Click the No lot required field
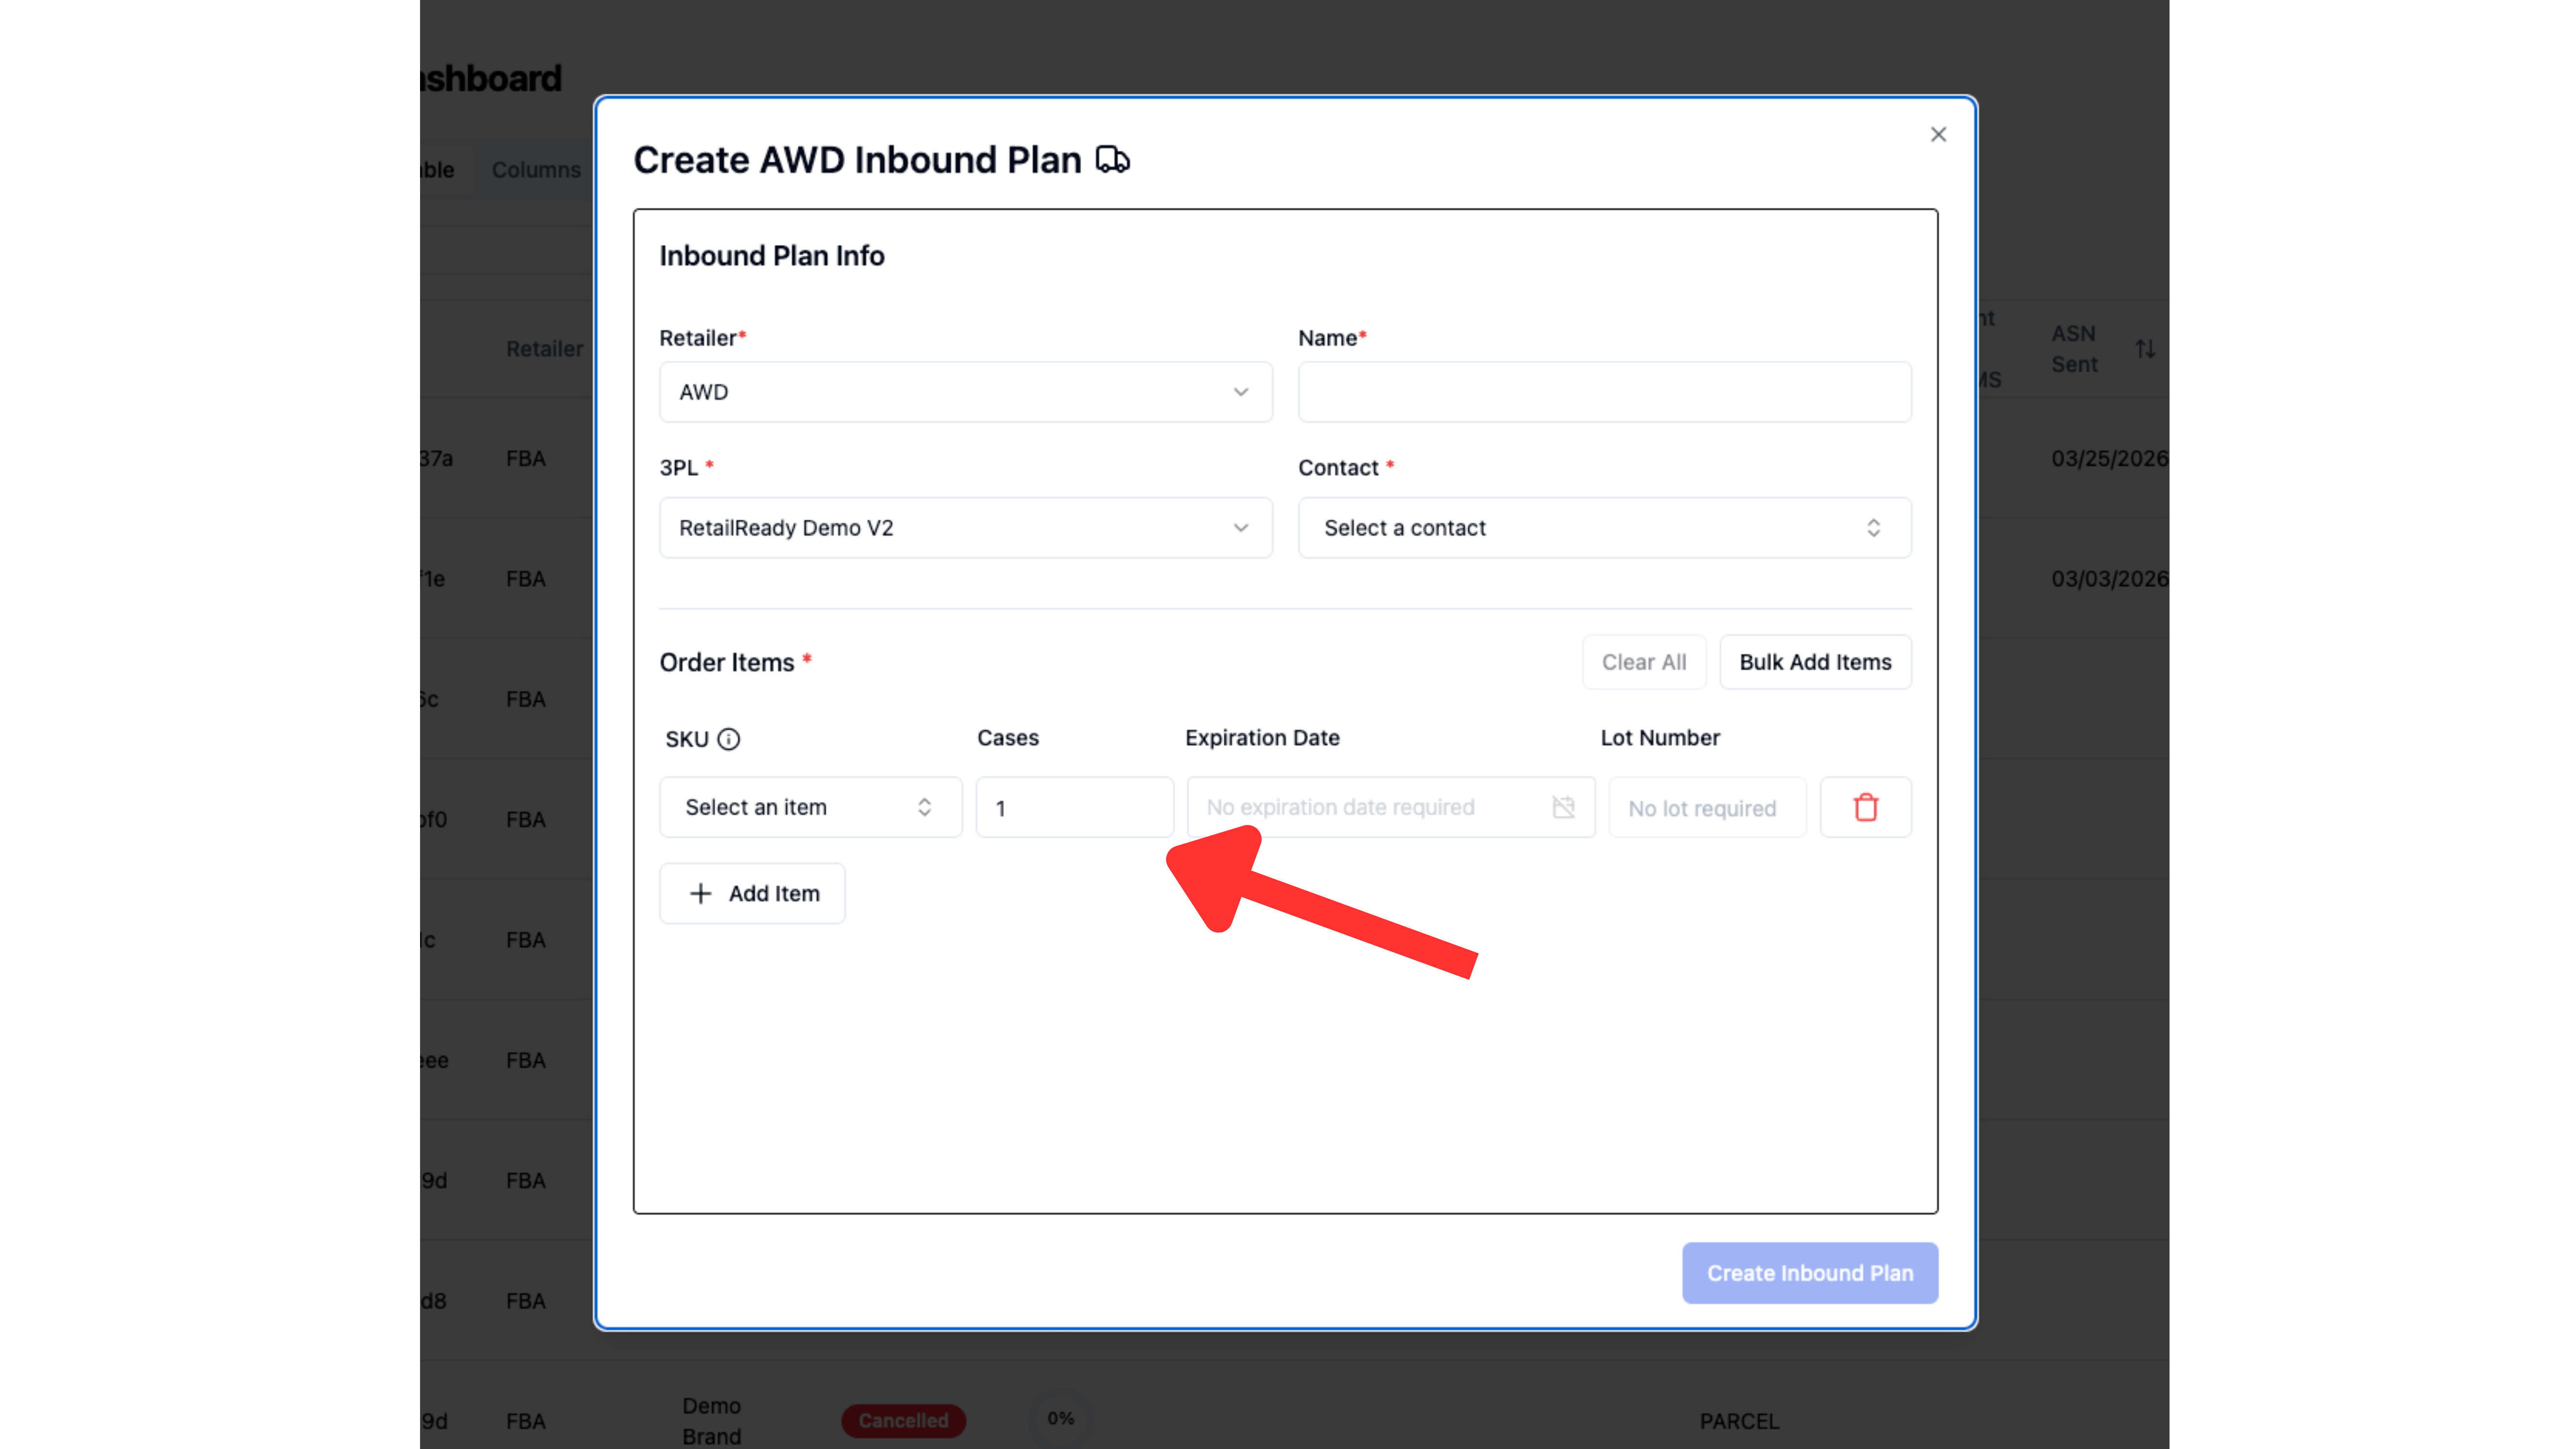2576x1449 pixels. (1707, 807)
